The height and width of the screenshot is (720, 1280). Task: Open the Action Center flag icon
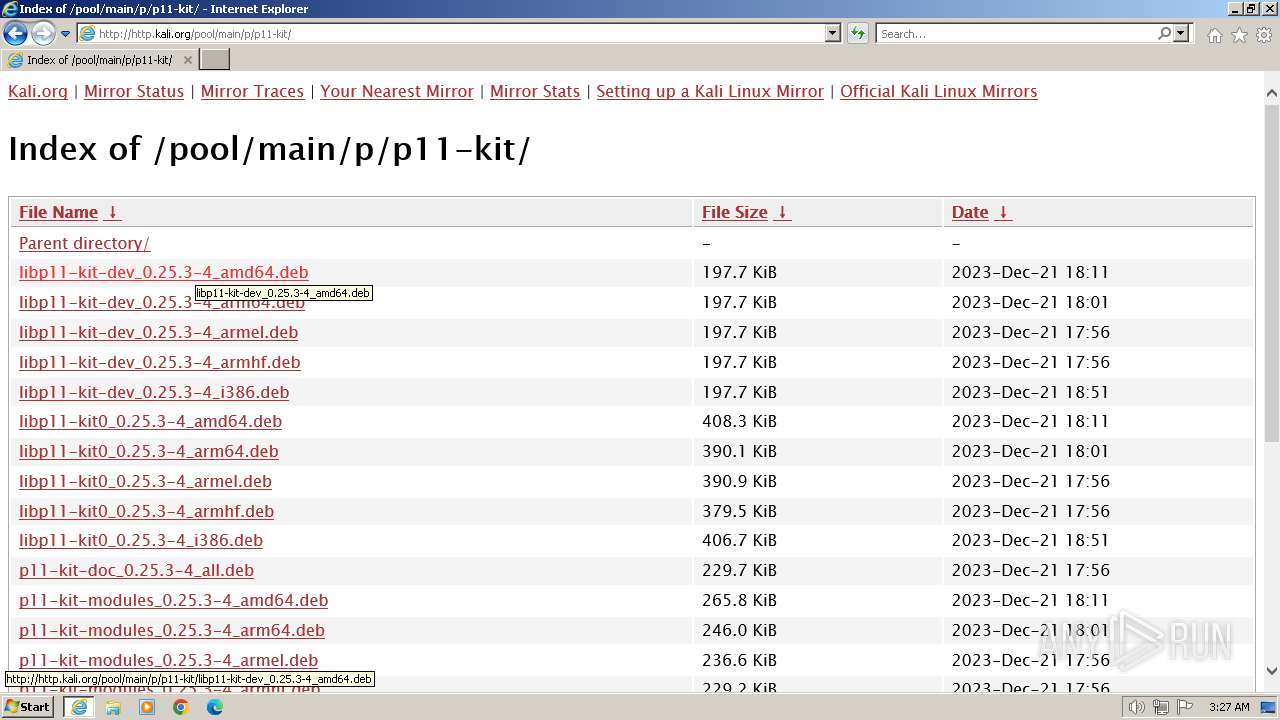tap(1185, 707)
